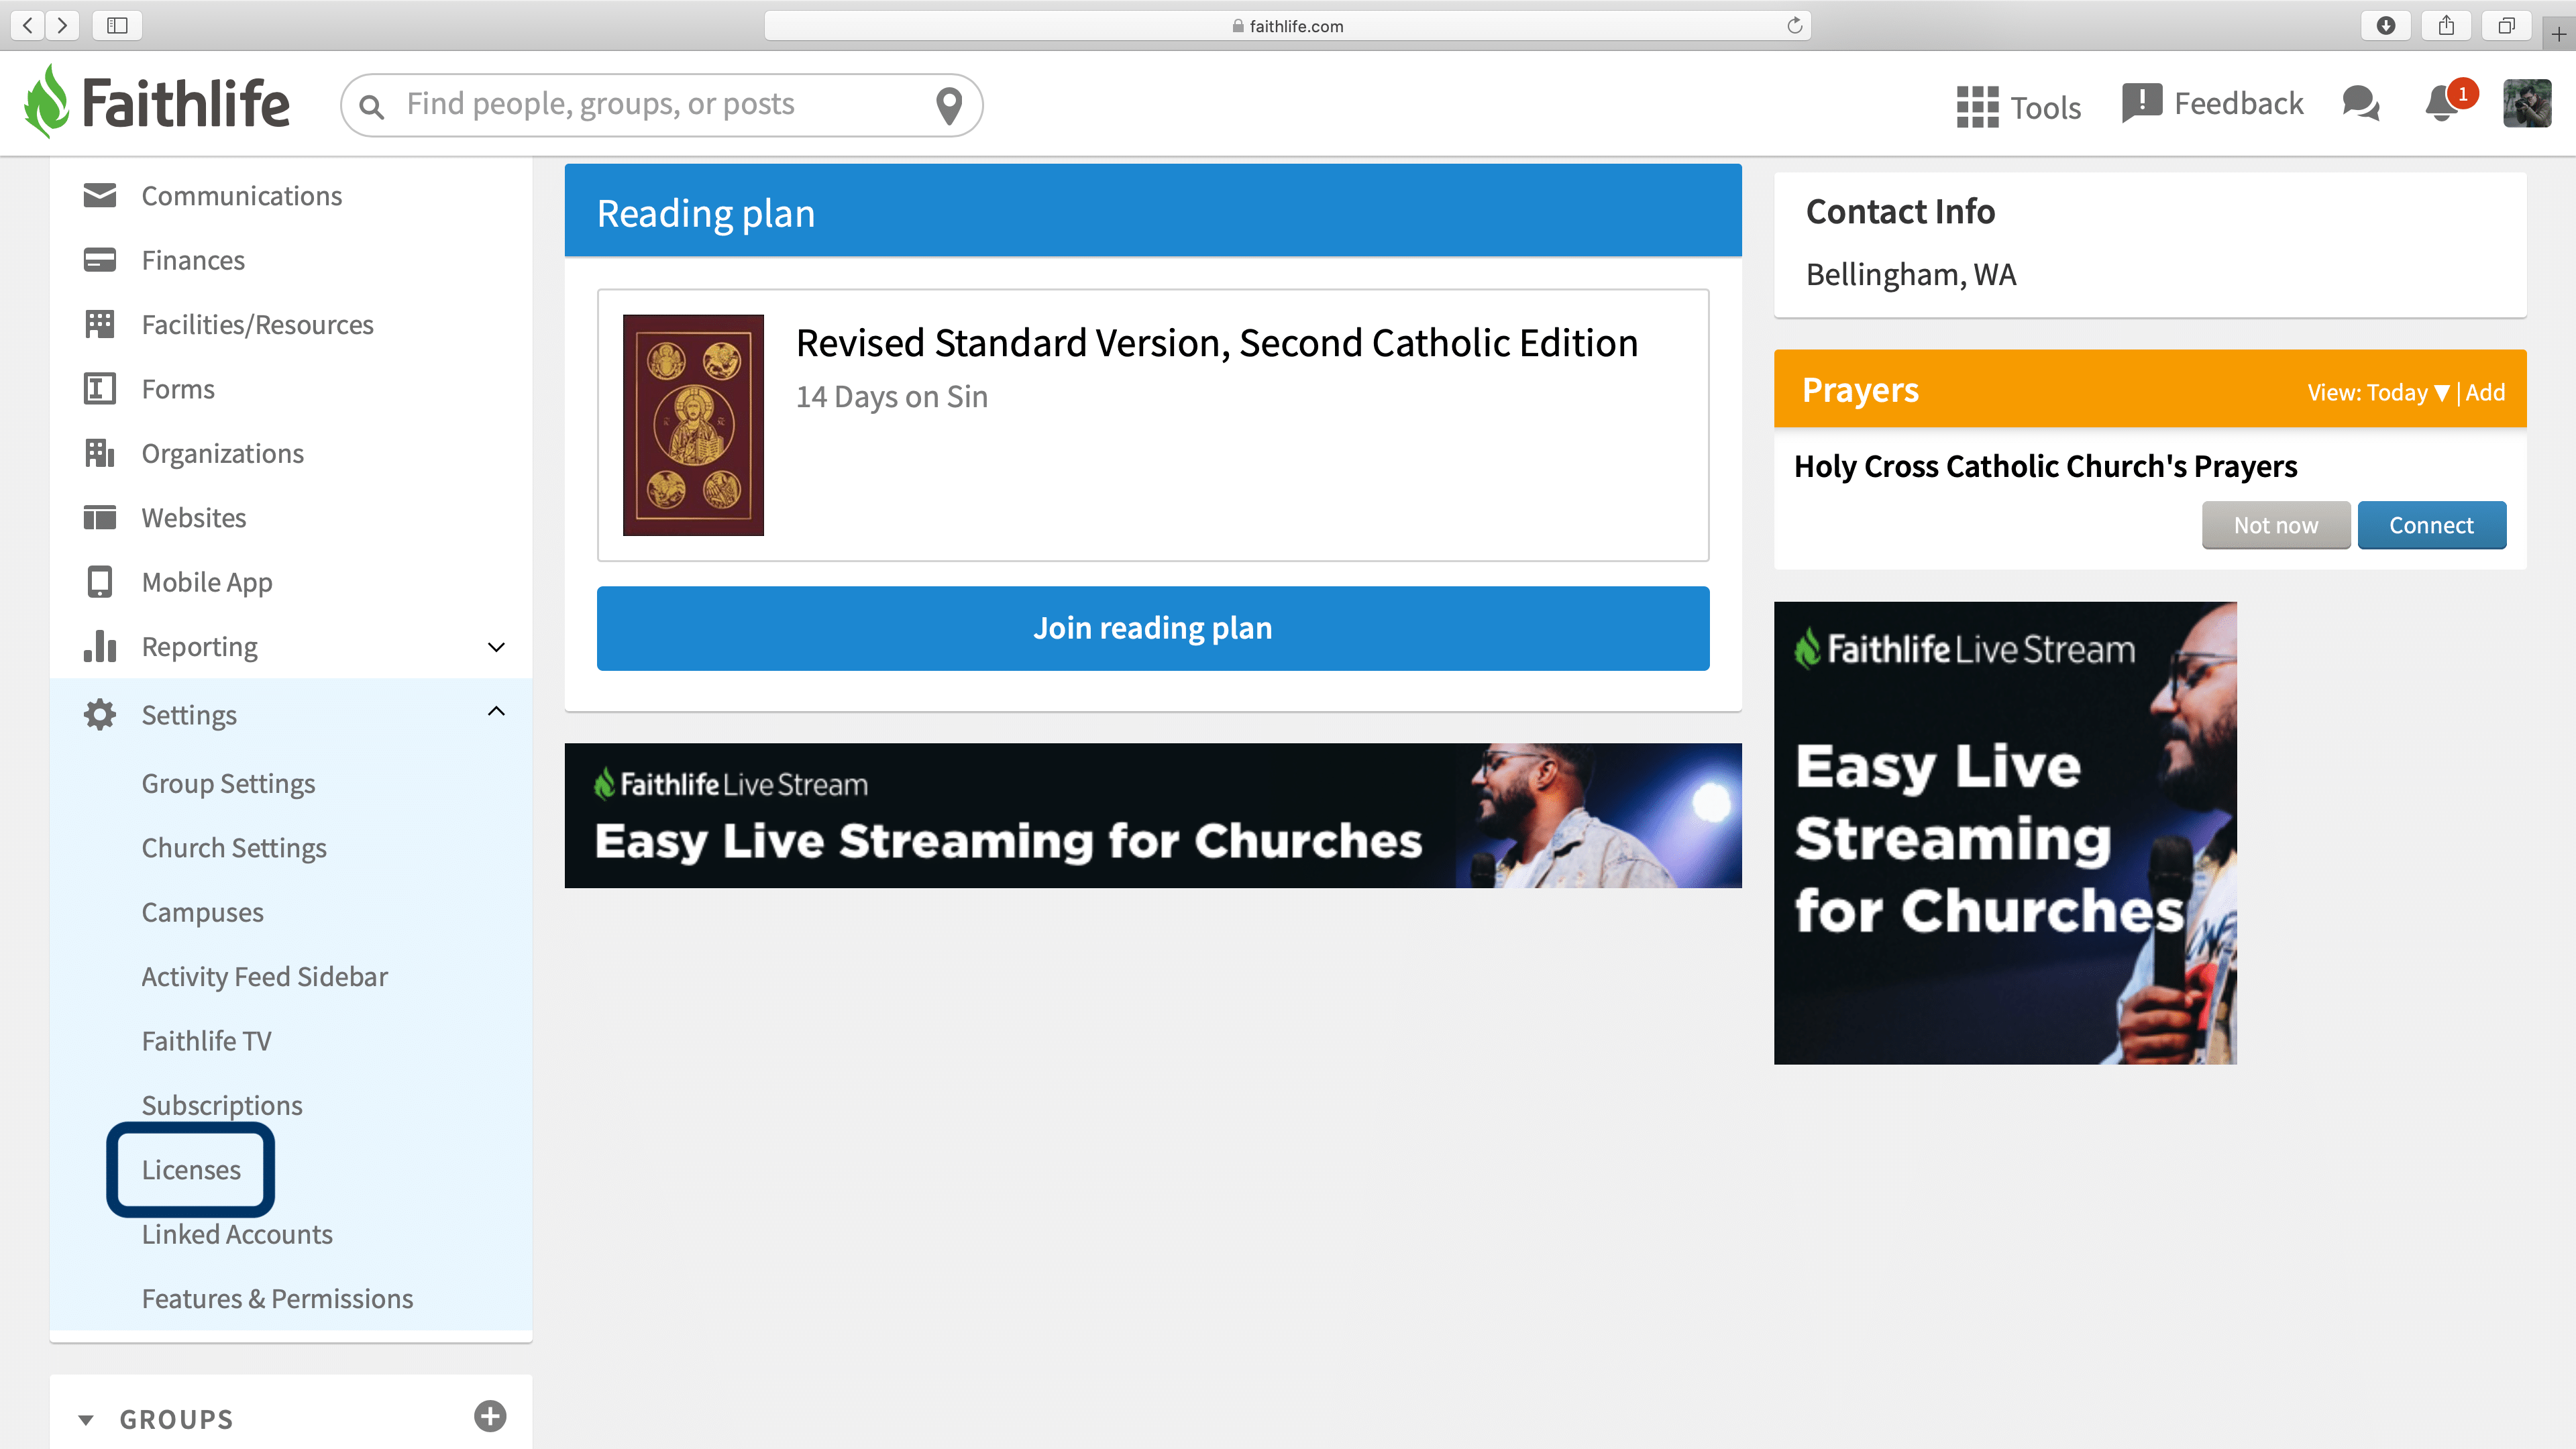The image size is (2576, 1449).
Task: Click the Websites layout icon
Action: point(99,517)
